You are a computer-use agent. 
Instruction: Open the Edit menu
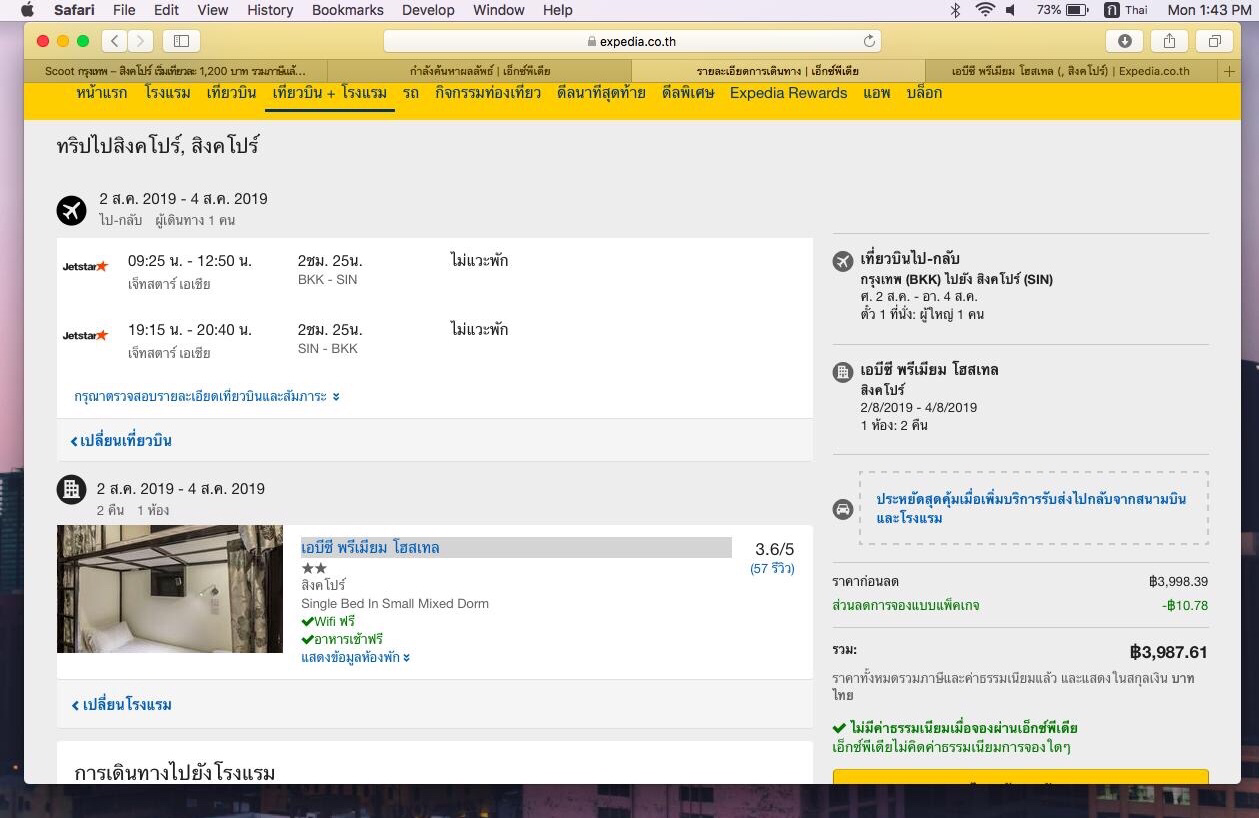coord(166,10)
